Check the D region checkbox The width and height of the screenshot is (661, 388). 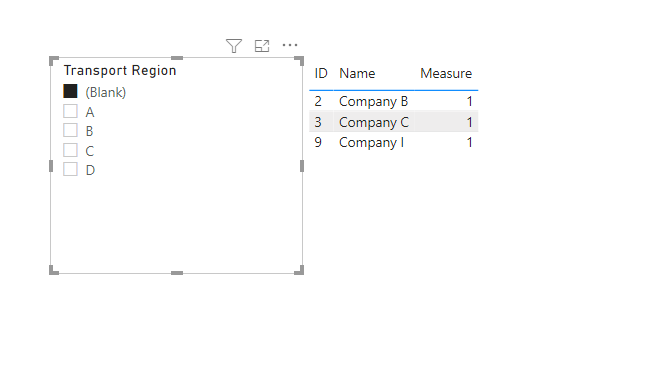coord(70,169)
